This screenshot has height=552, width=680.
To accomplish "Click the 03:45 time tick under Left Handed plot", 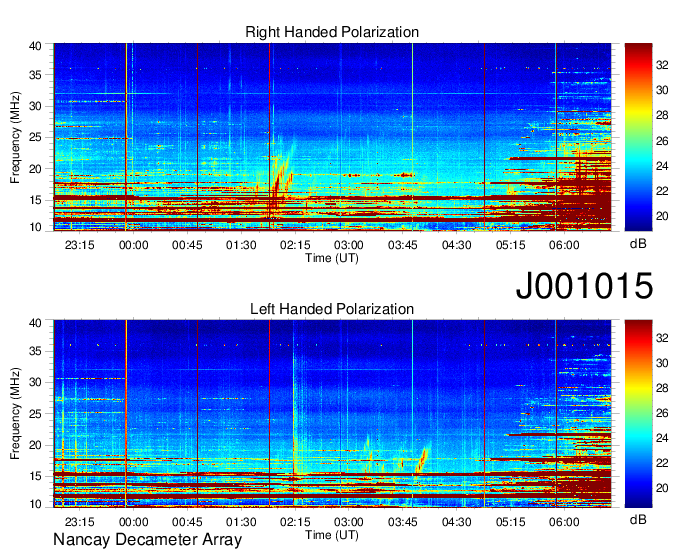I will point(403,522).
